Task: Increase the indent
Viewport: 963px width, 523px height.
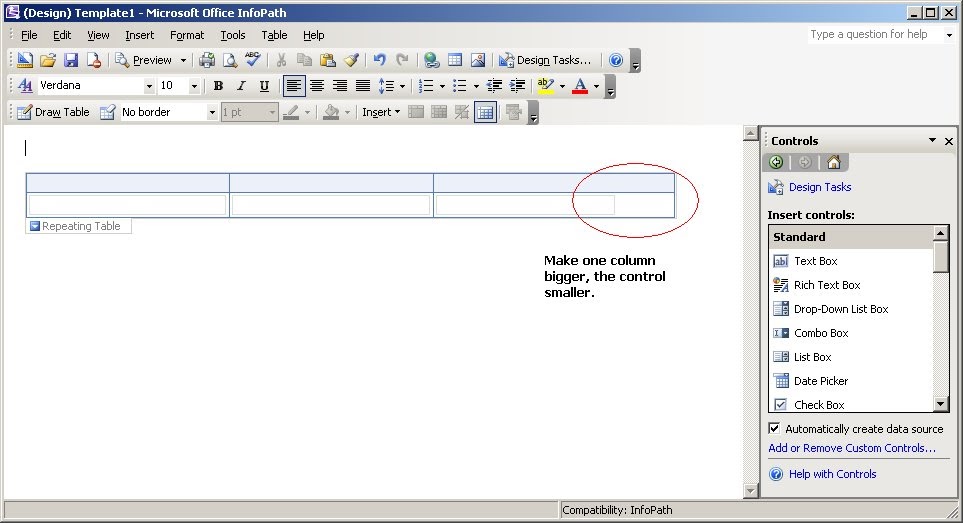Action: coord(517,86)
